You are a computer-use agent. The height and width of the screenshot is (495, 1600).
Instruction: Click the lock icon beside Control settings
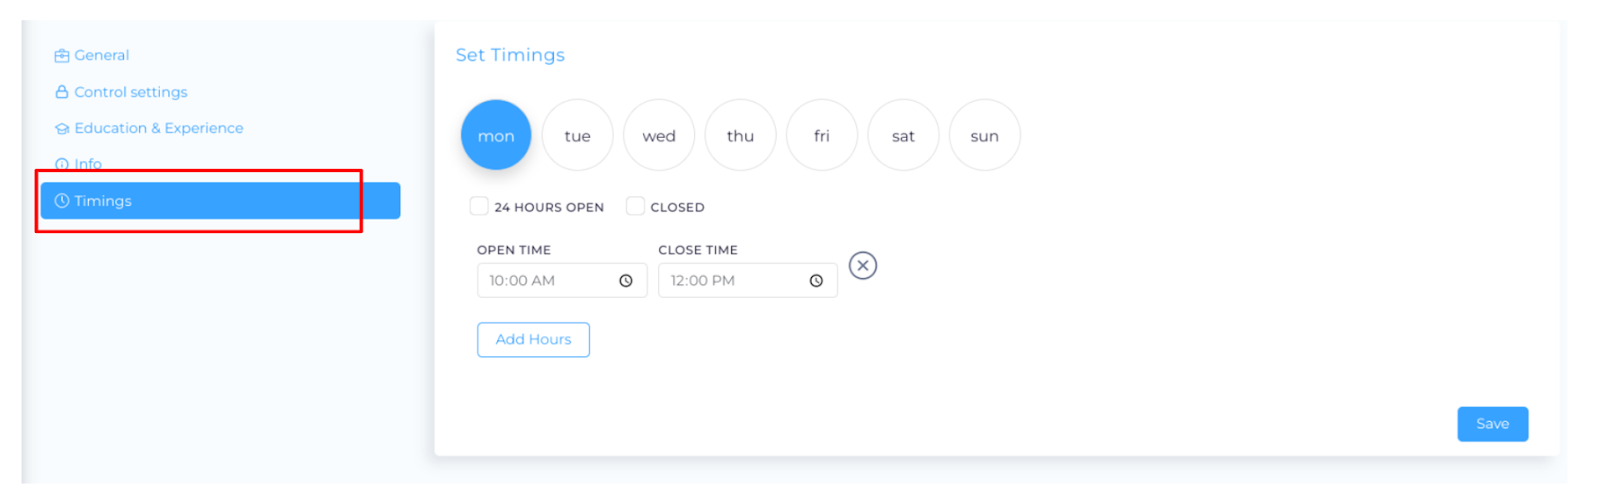tap(62, 92)
